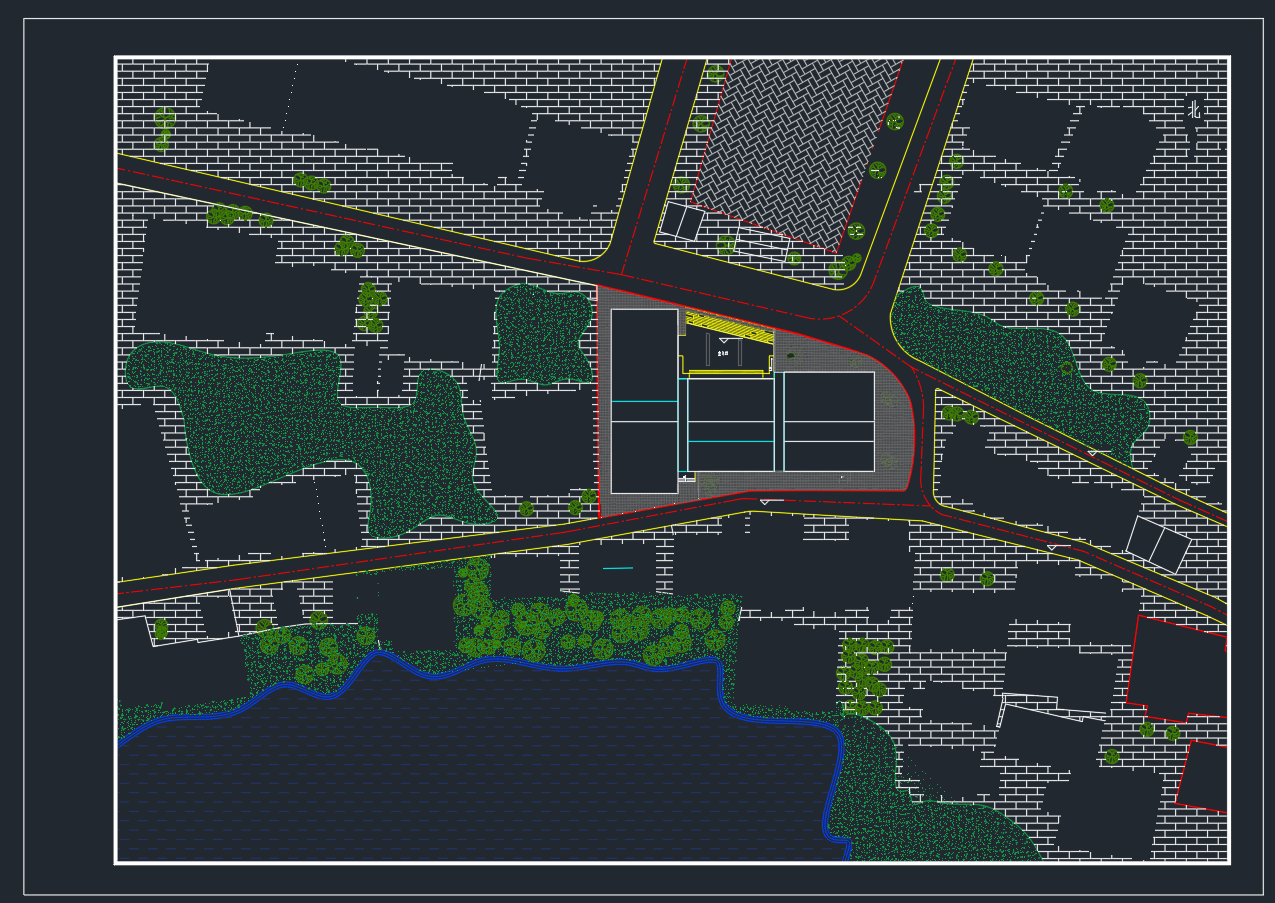Click the level marker triangle in the entrance courtyard
1275x903 pixels.
click(724, 341)
